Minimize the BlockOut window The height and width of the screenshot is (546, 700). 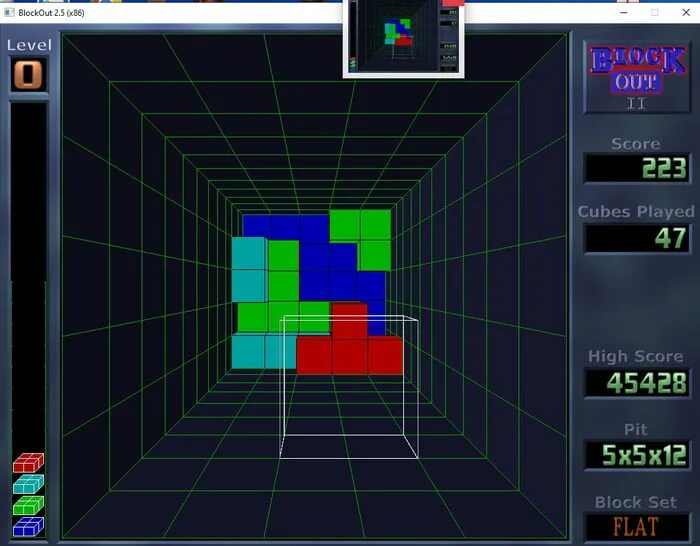(x=624, y=13)
